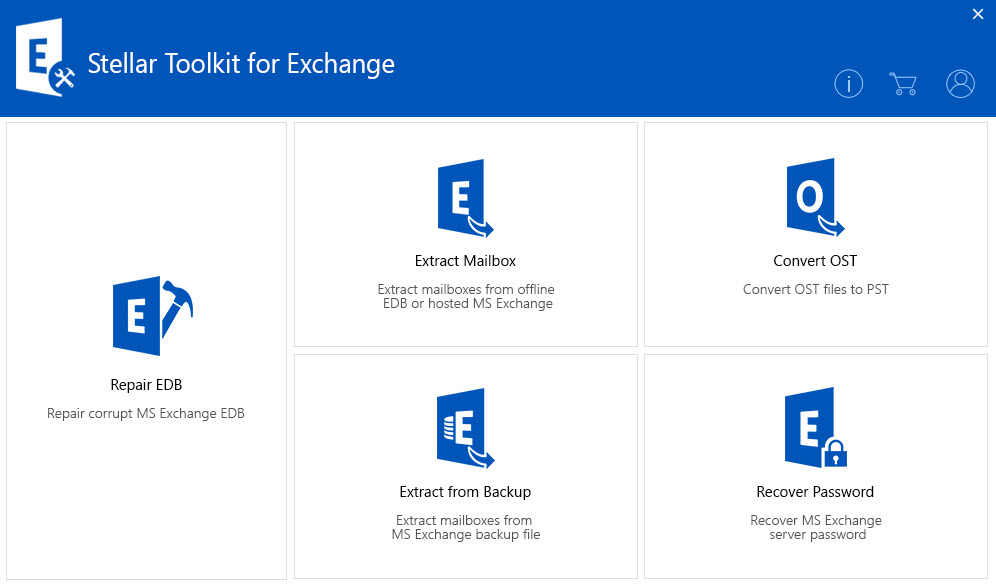Click the "Stellar Toolkit for Exchange" title text
Screen dimensions: 996x587
[x=241, y=64]
